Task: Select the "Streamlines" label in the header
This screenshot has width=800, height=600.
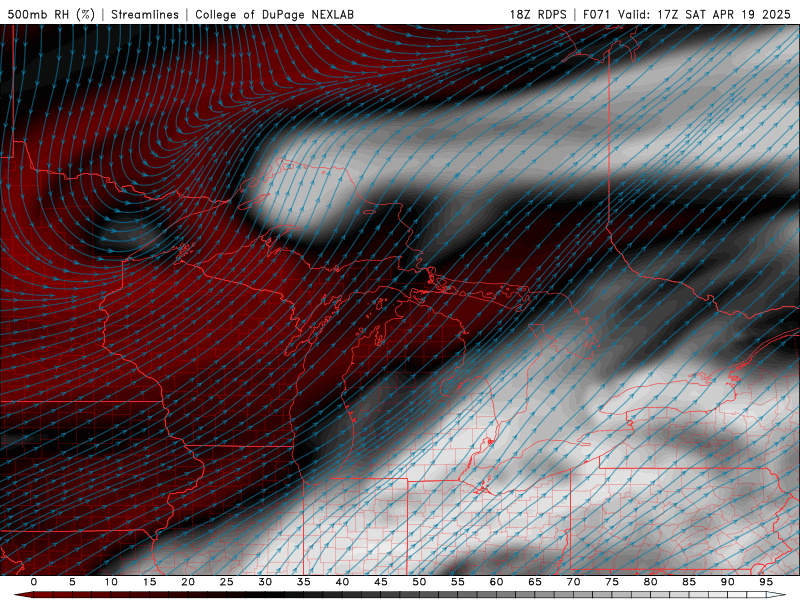Action: click(x=145, y=14)
